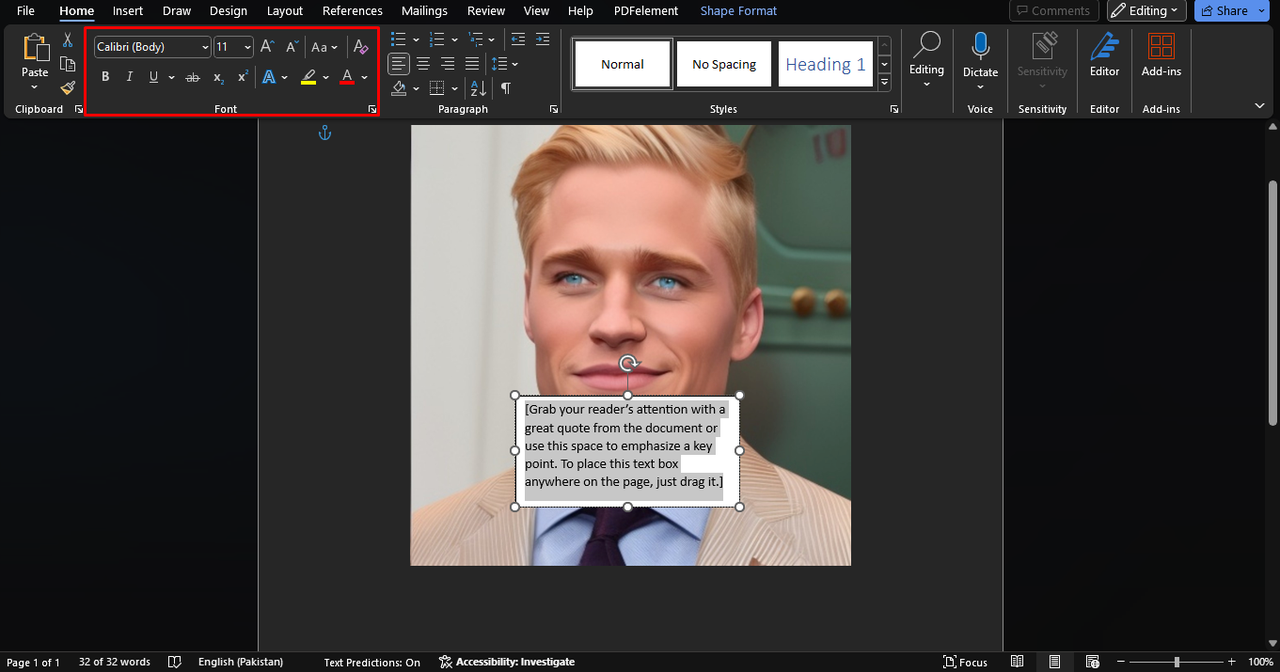Image resolution: width=1280 pixels, height=672 pixels.
Task: Click the zoom slider handle
Action: (x=1177, y=662)
